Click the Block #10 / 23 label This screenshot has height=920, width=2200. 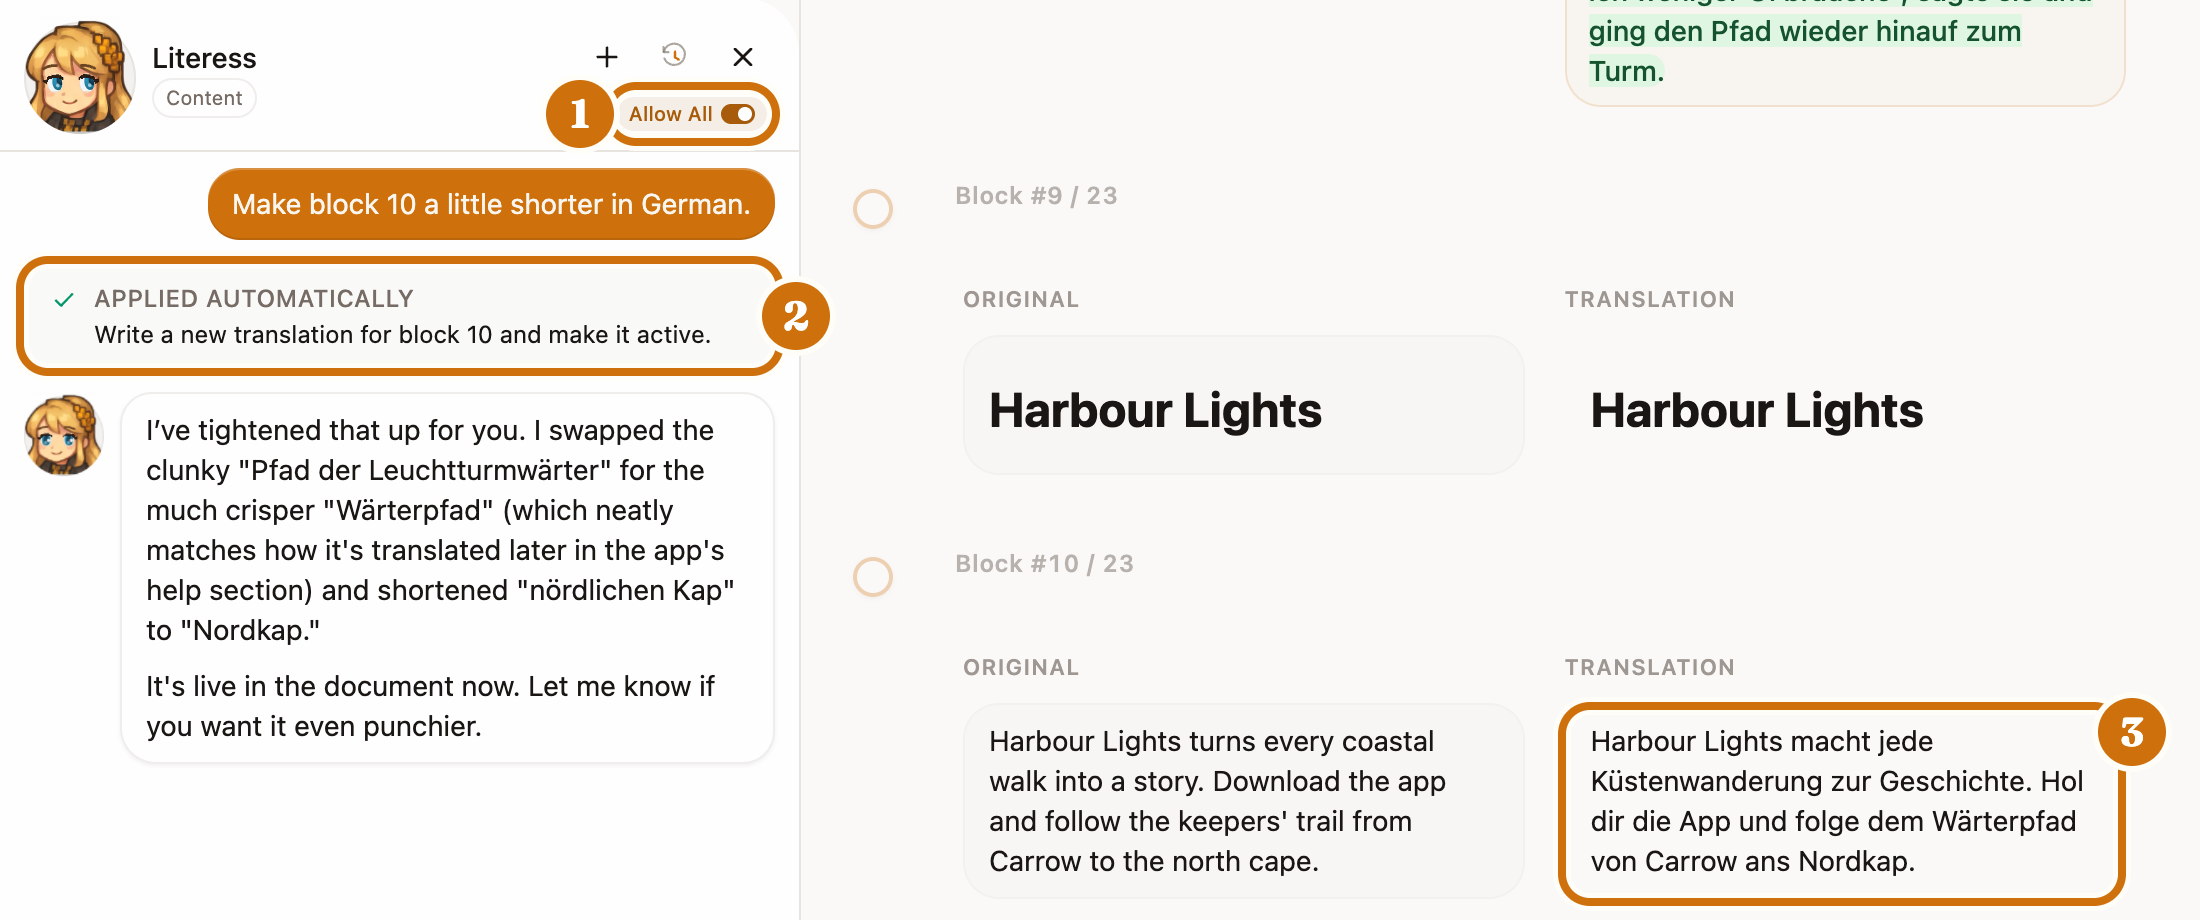pos(1044,564)
